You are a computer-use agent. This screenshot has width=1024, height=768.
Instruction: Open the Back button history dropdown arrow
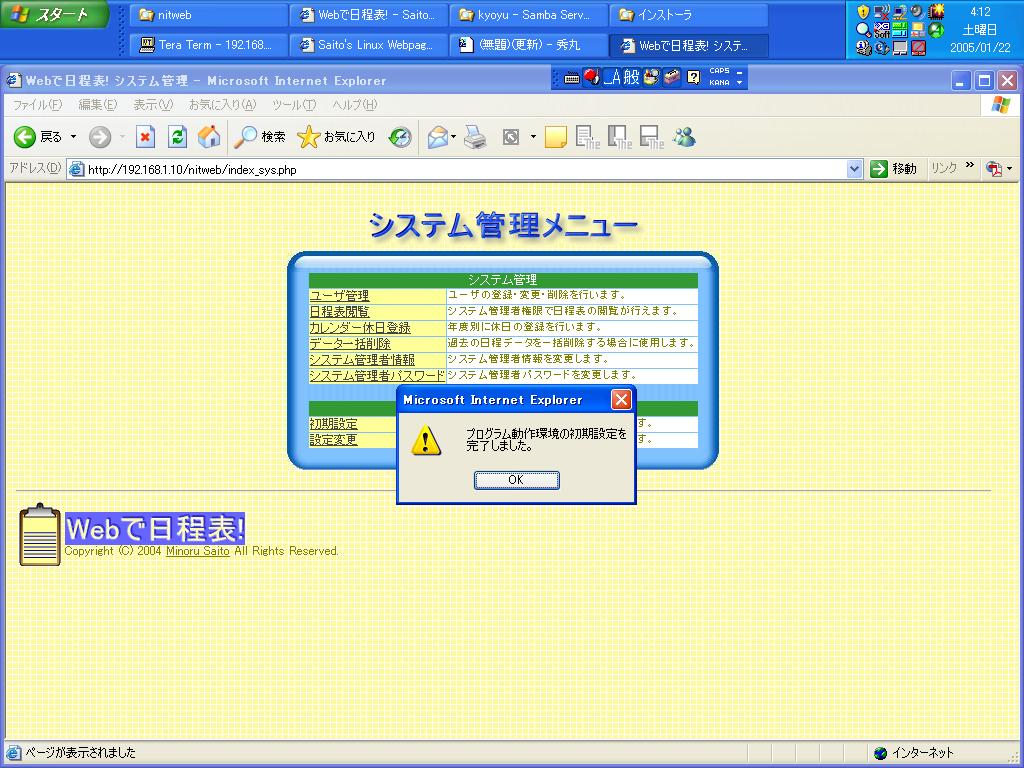[73, 137]
